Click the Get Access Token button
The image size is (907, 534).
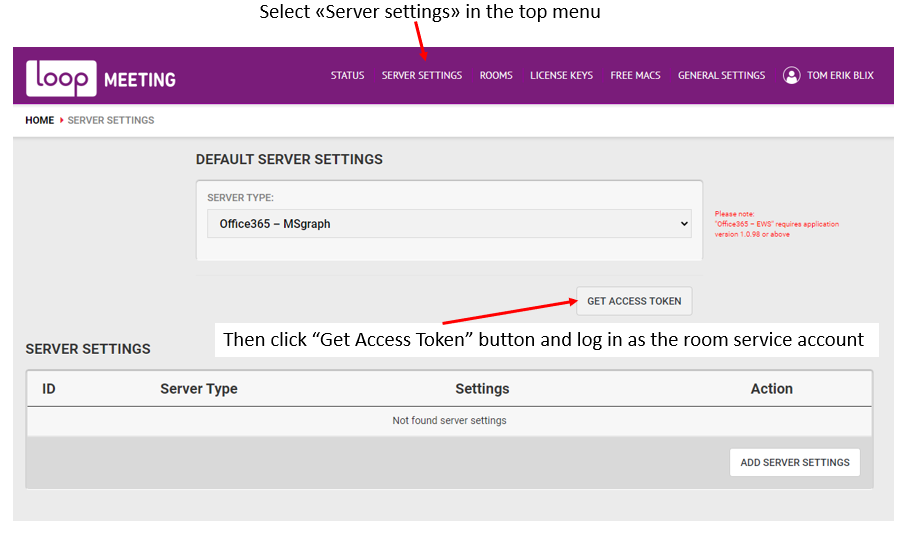[x=634, y=301]
